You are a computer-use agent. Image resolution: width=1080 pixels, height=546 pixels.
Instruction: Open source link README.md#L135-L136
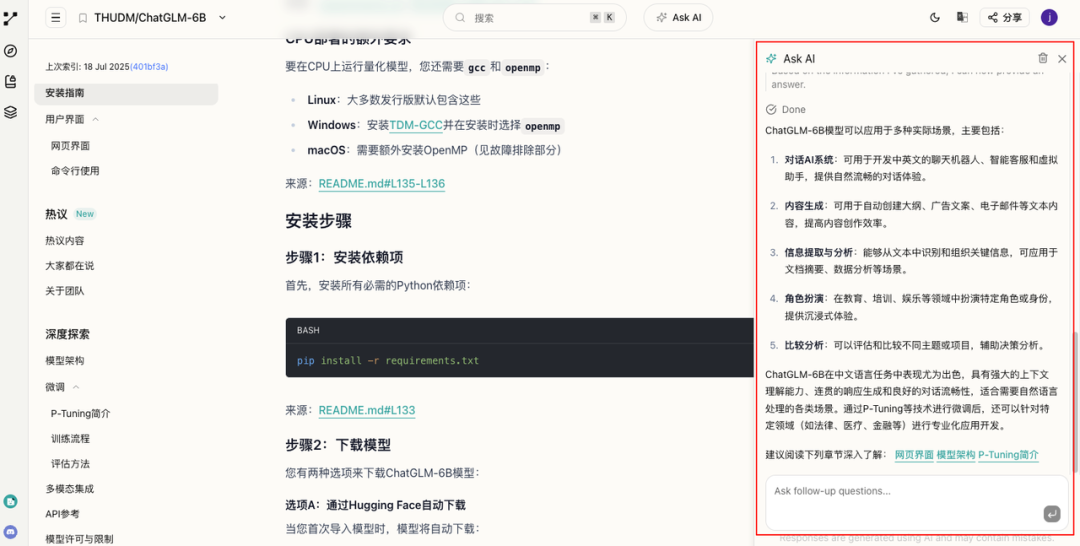tap(382, 184)
